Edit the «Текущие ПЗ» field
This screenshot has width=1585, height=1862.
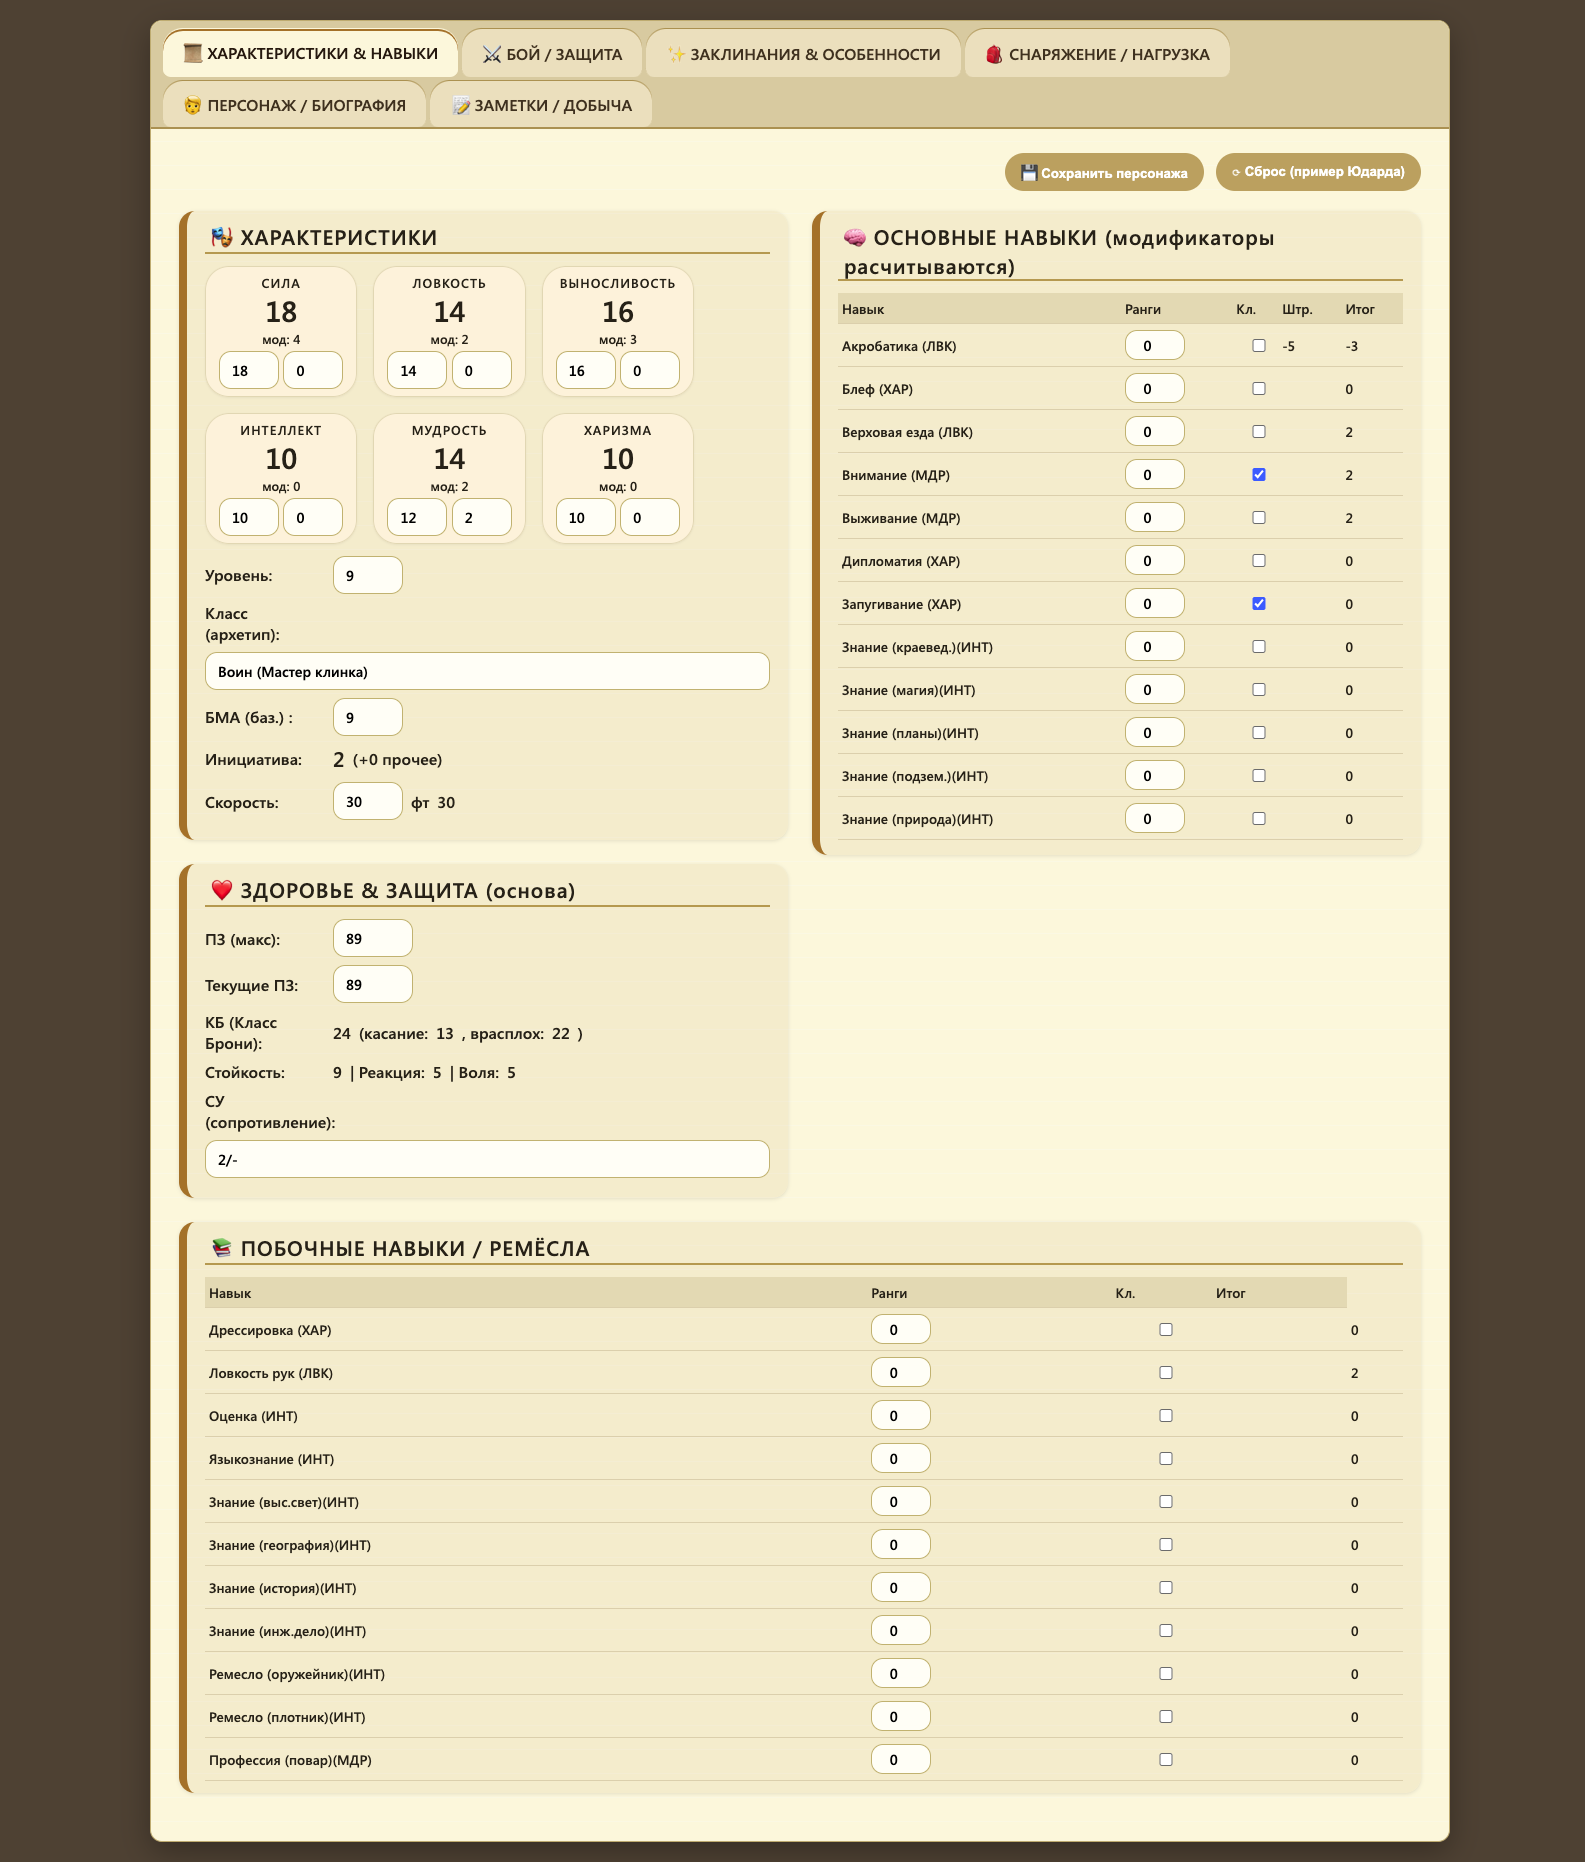point(373,984)
